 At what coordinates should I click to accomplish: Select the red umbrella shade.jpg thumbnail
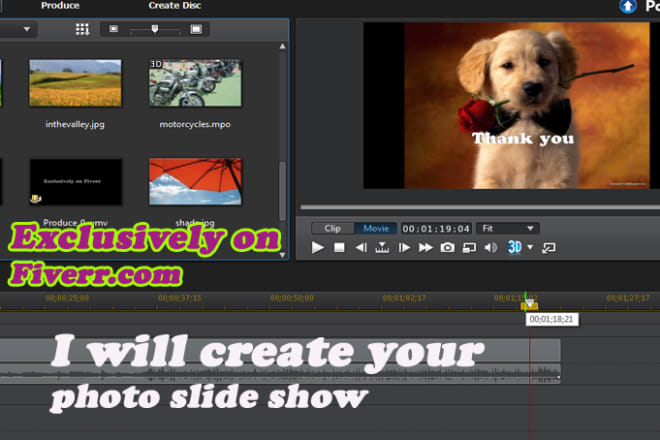pos(195,181)
